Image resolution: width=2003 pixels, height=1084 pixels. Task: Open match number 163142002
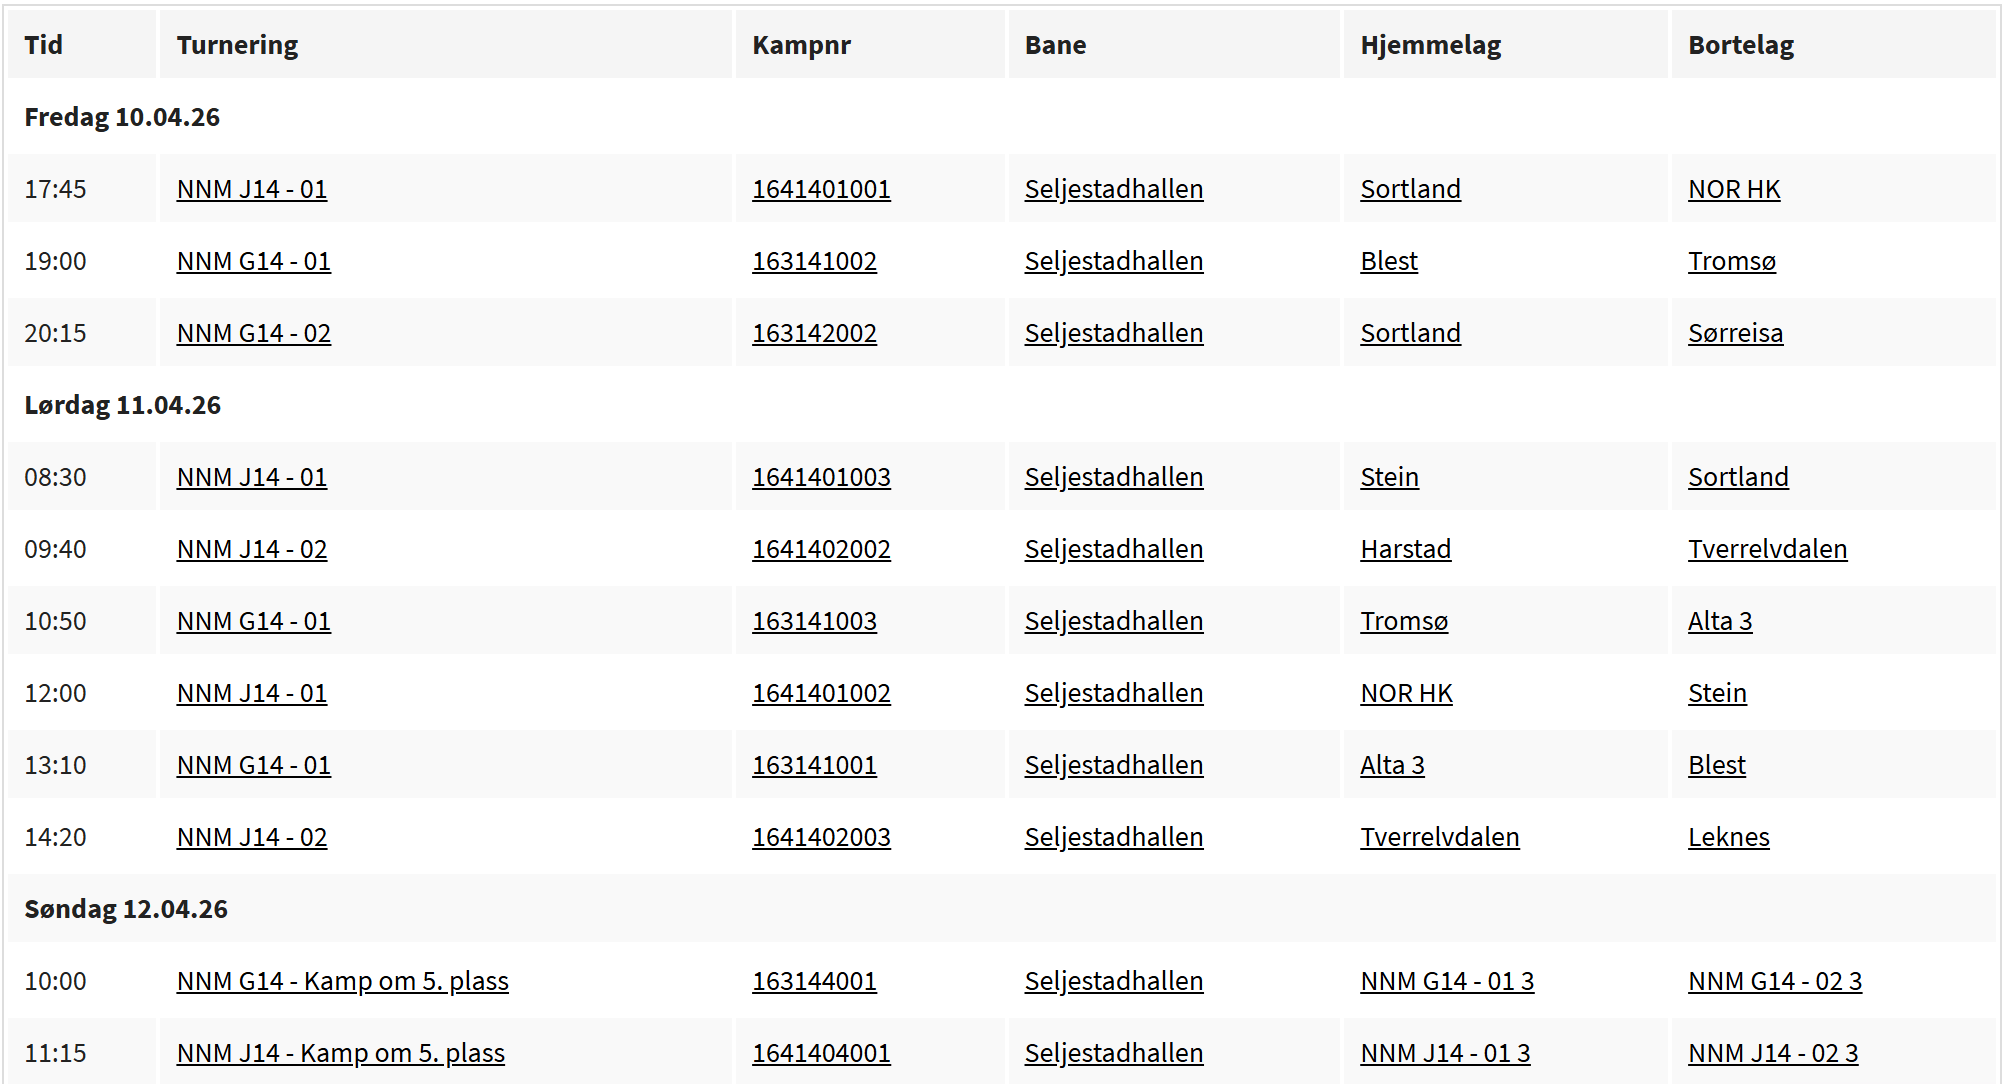pos(813,333)
